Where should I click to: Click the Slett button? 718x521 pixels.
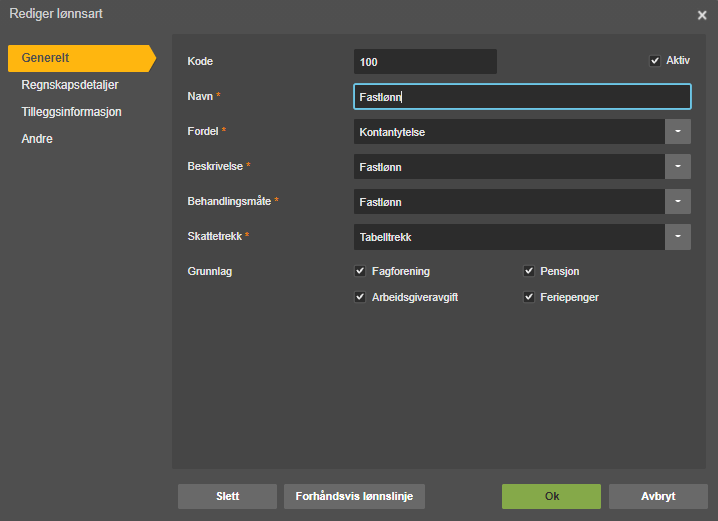point(228,496)
